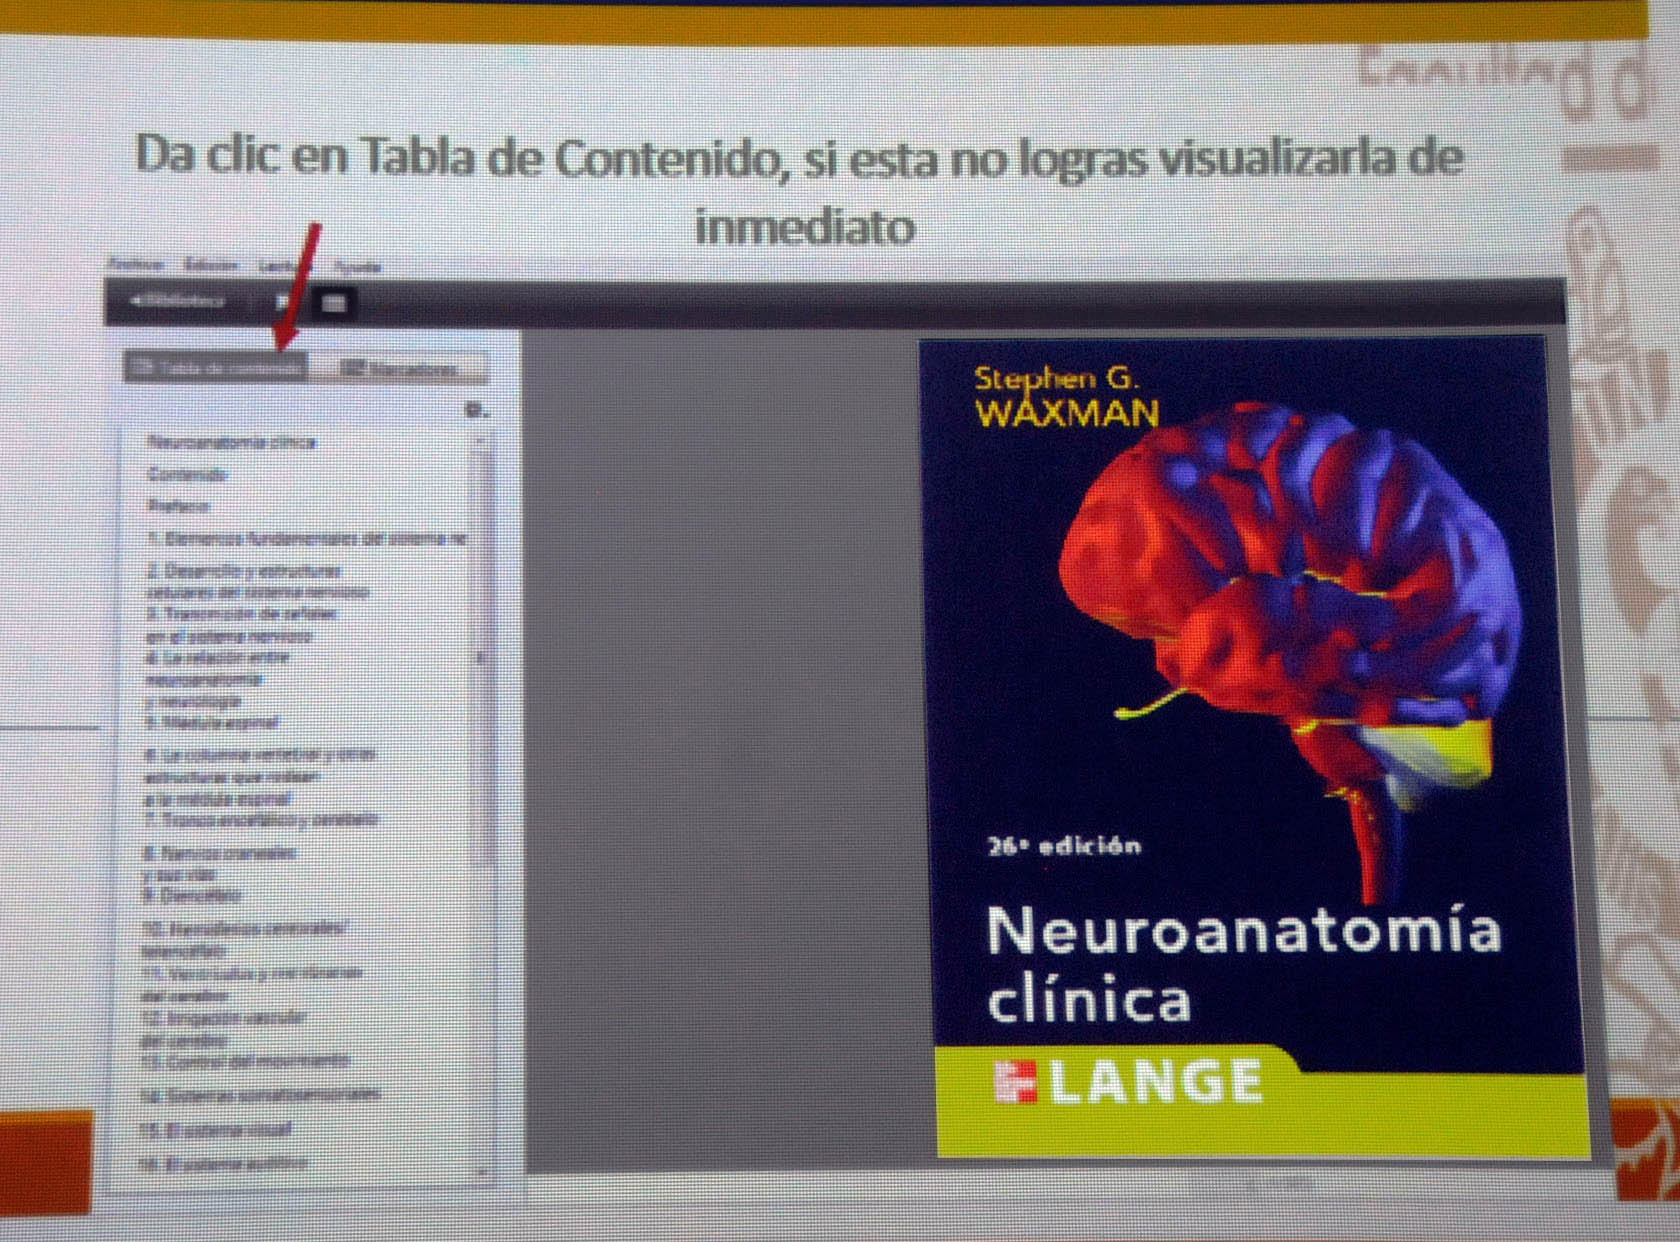Image resolution: width=1680 pixels, height=1242 pixels.
Task: Click the toolbar icon right of Biblioteca
Action: [282, 301]
